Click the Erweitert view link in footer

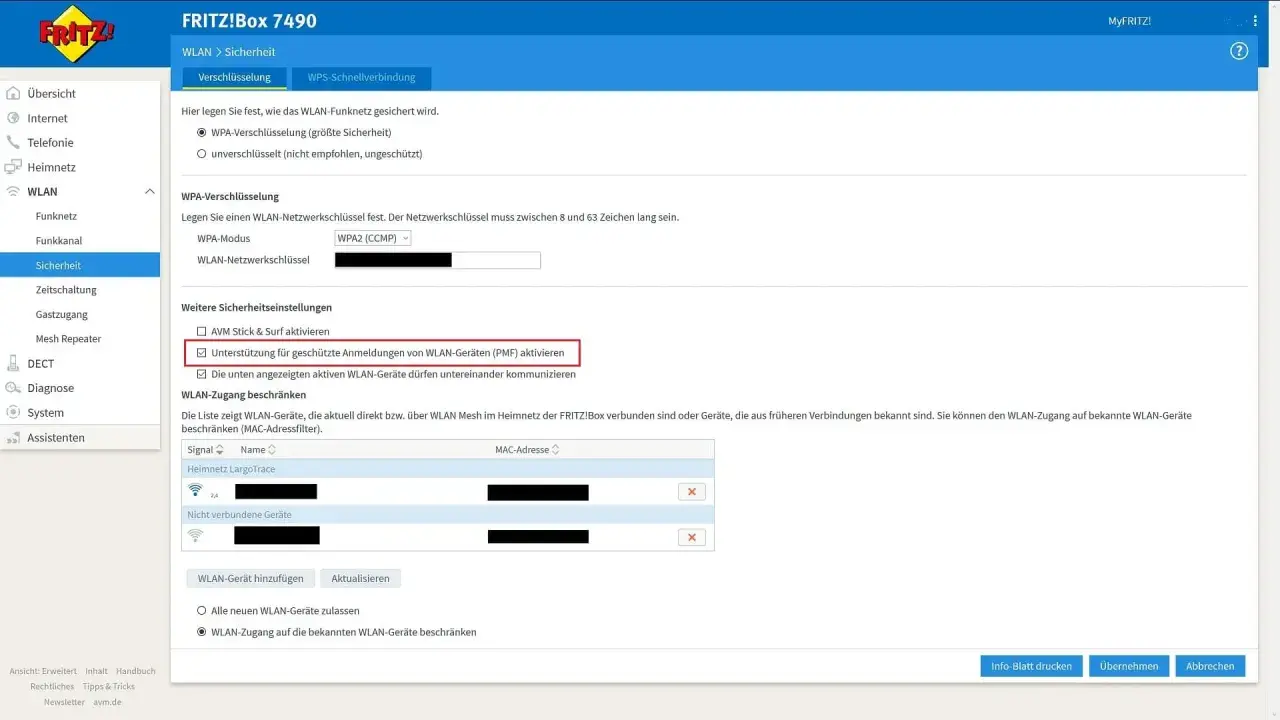(42, 671)
